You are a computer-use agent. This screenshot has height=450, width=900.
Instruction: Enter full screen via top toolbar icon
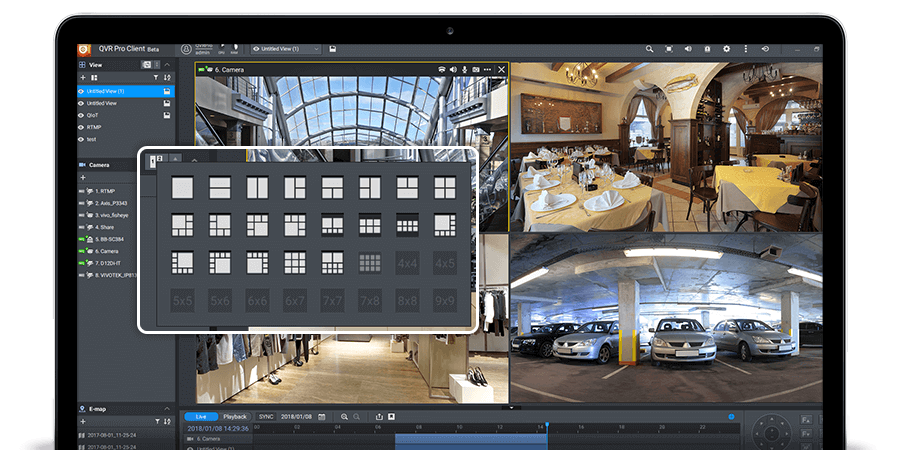[x=669, y=49]
